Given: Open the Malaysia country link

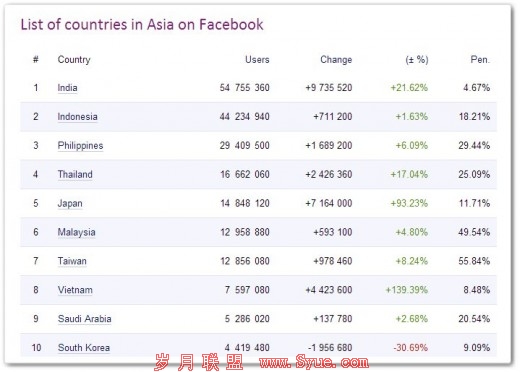Looking at the screenshot, I should pos(76,232).
